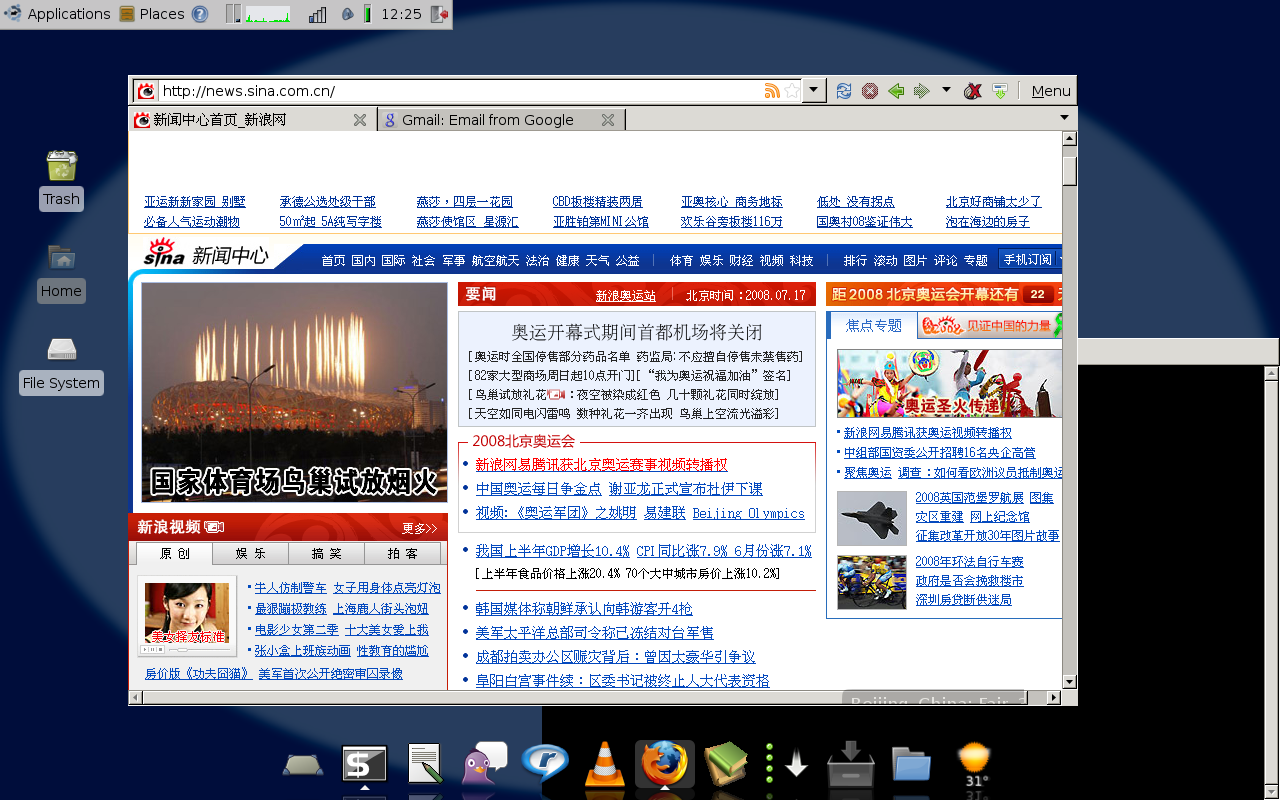Click headline 奥运开幕式期间首都机场将关闭
Image resolution: width=1280 pixels, height=800 pixels.
(x=637, y=332)
